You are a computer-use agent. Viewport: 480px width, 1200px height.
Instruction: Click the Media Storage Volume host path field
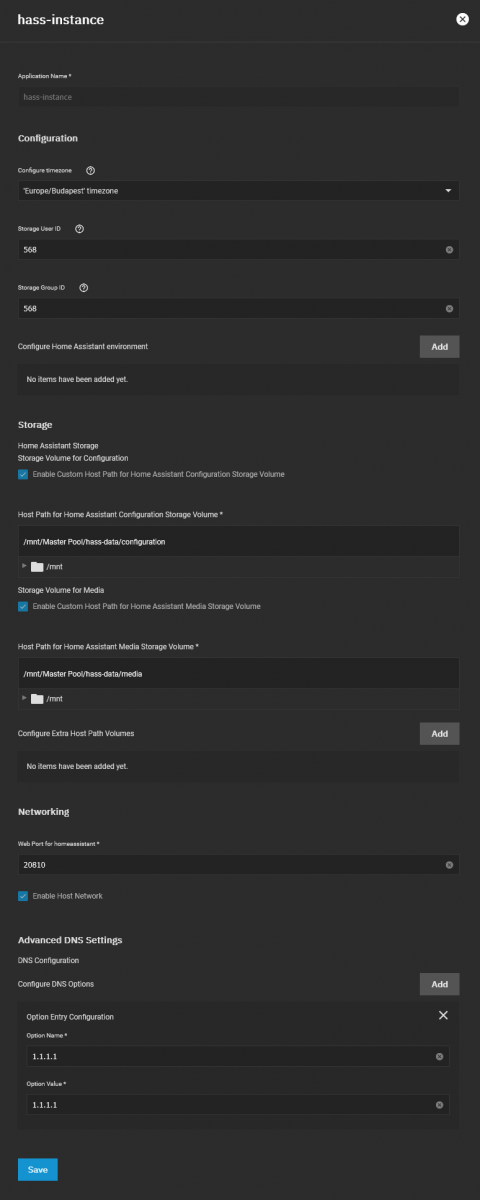coord(239,673)
